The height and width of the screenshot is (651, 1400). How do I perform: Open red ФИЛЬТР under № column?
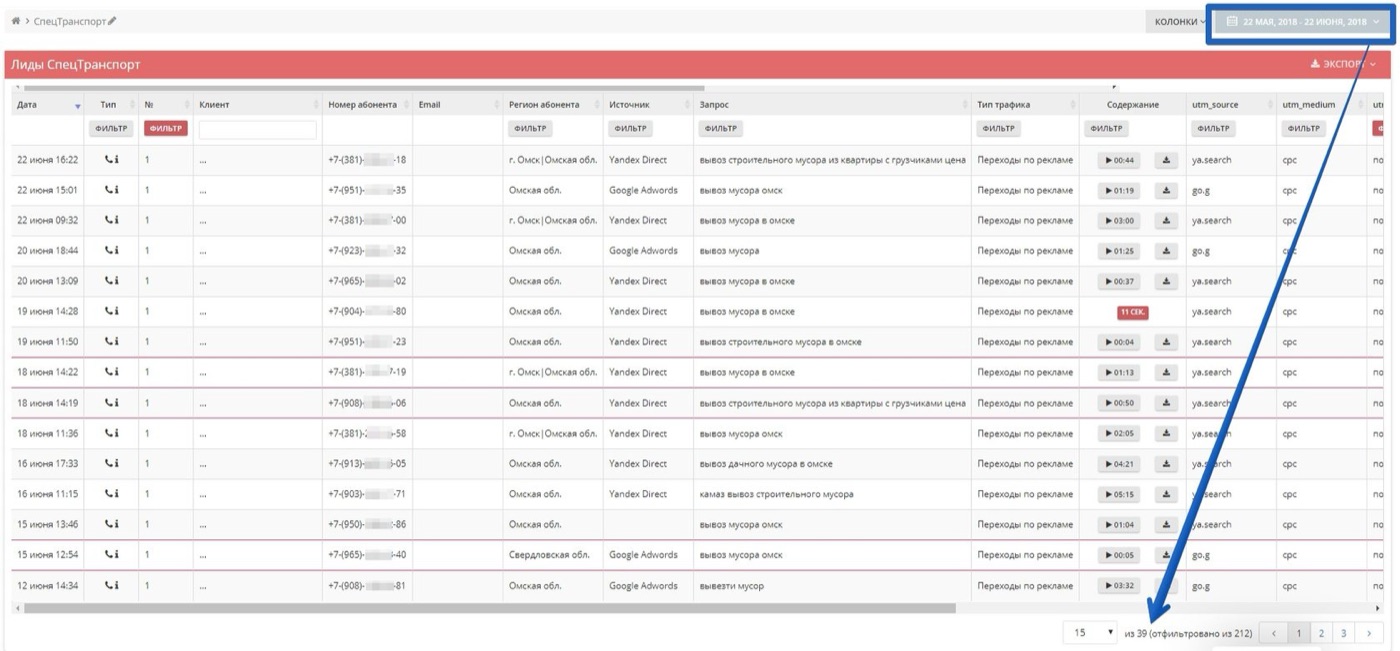pyautogui.click(x=165, y=128)
